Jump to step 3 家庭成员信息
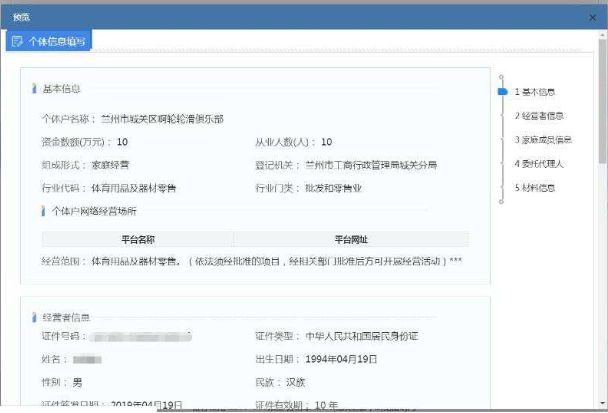This screenshot has width=608, height=413. (543, 140)
